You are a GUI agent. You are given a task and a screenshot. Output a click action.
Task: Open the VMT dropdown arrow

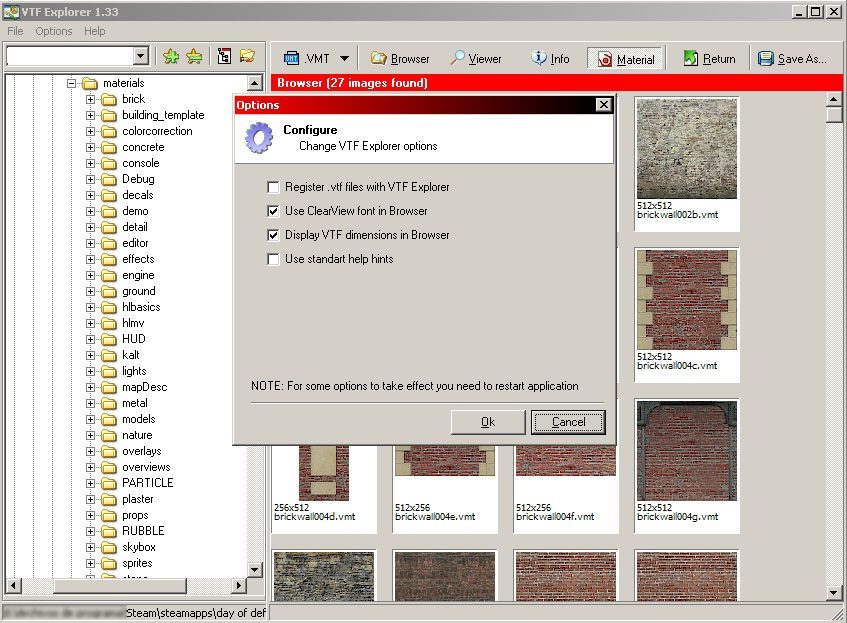tap(345, 58)
